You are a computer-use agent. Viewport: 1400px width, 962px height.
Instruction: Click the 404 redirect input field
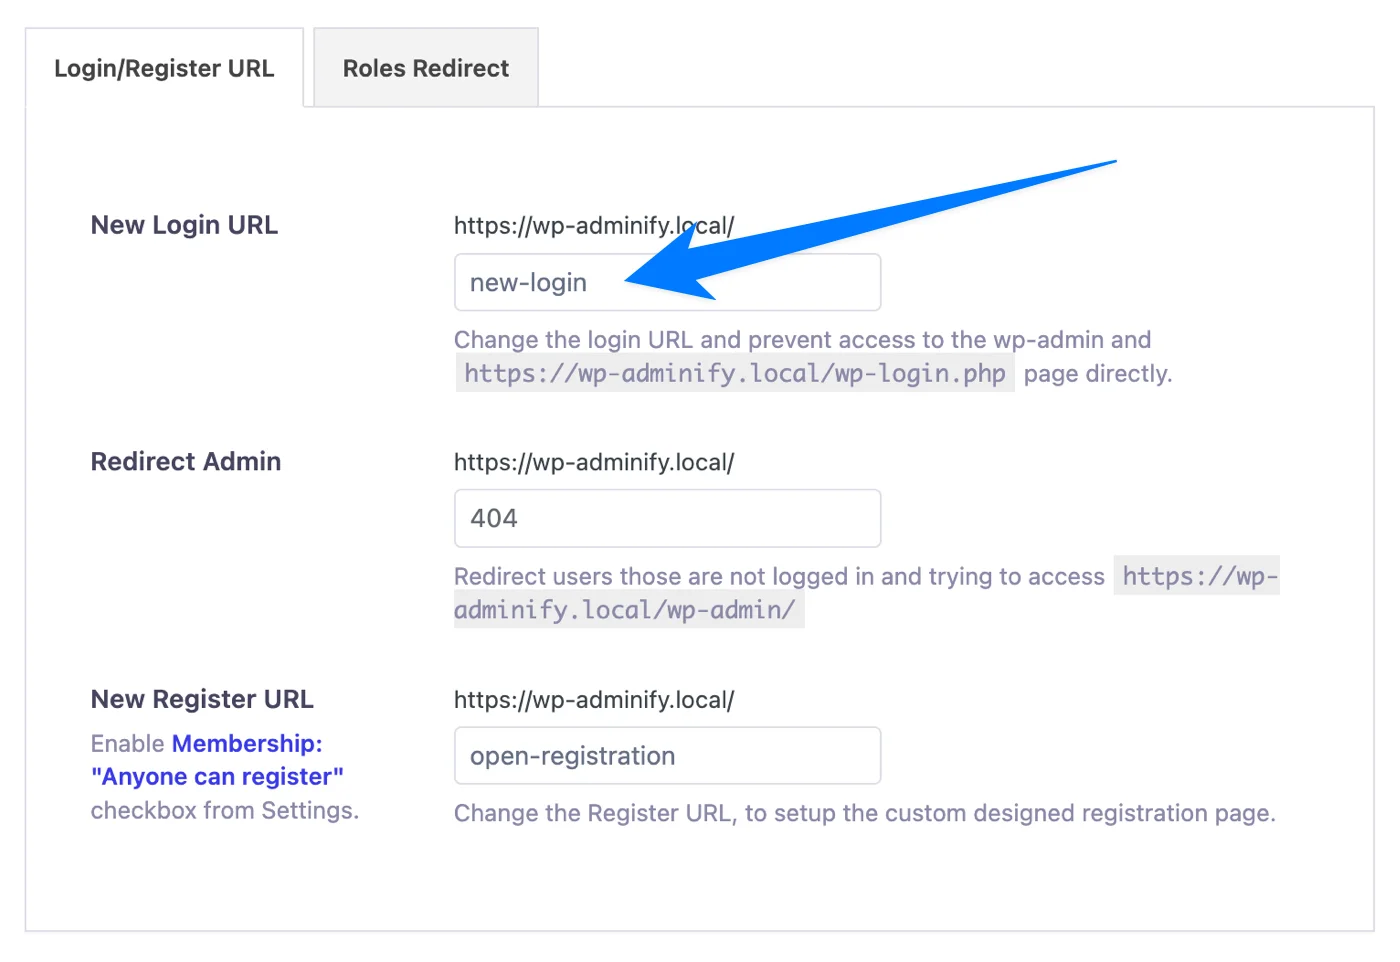pos(667,518)
